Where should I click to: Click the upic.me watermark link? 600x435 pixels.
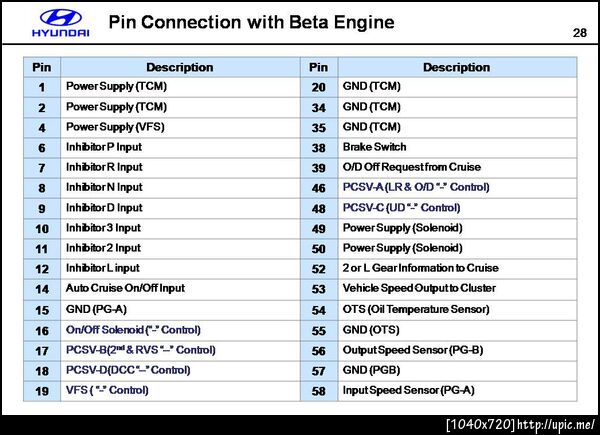click(x=553, y=425)
